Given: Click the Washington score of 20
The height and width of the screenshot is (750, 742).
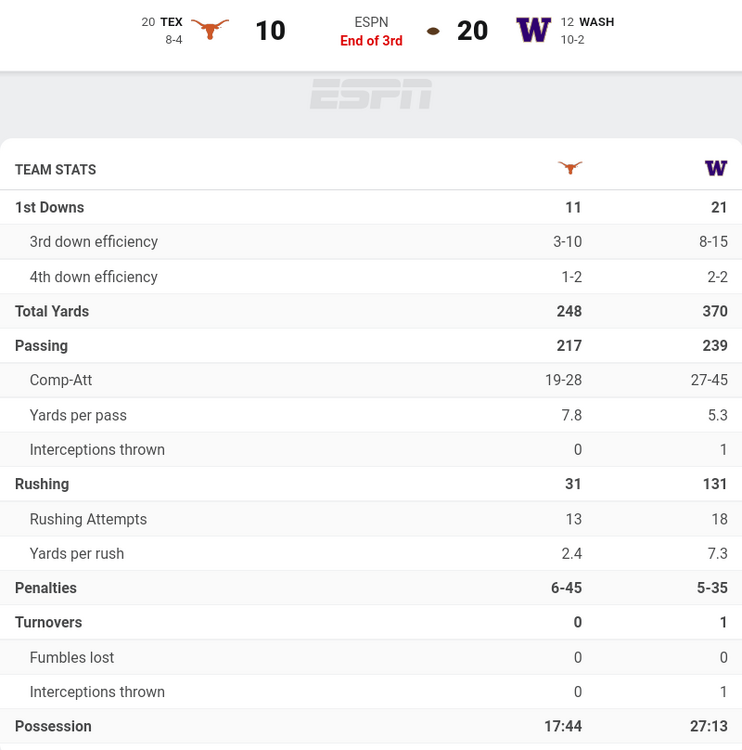Looking at the screenshot, I should coord(472,31).
